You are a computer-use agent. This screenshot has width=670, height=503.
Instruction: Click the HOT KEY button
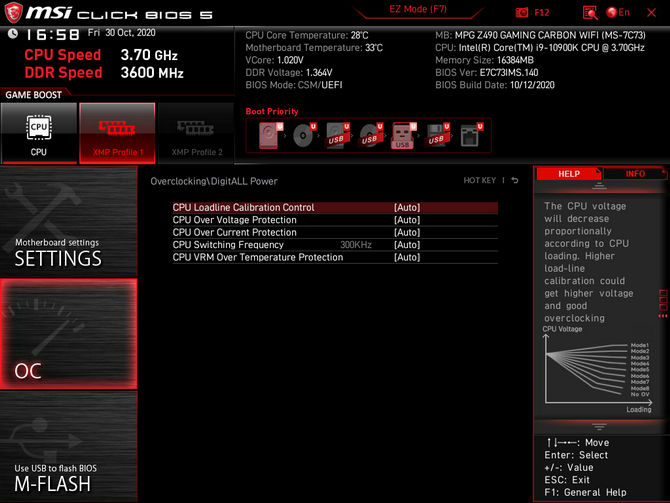point(479,181)
